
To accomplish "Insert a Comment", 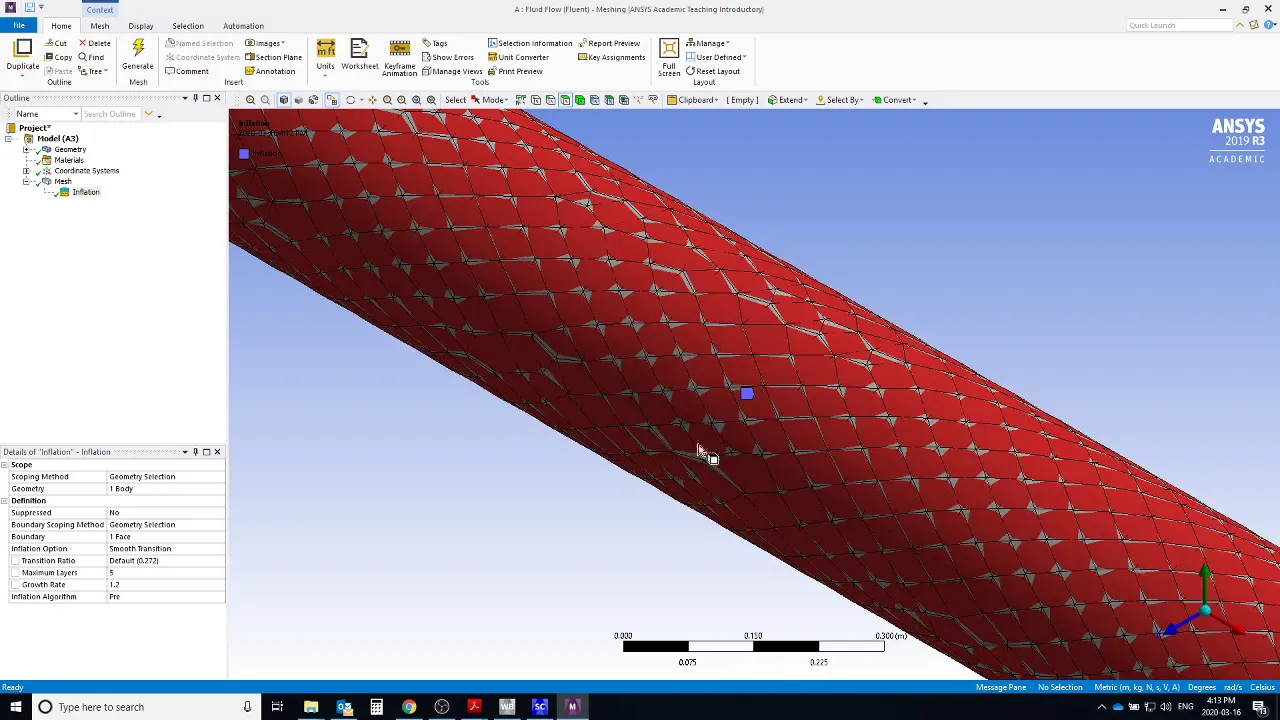I will 187,71.
